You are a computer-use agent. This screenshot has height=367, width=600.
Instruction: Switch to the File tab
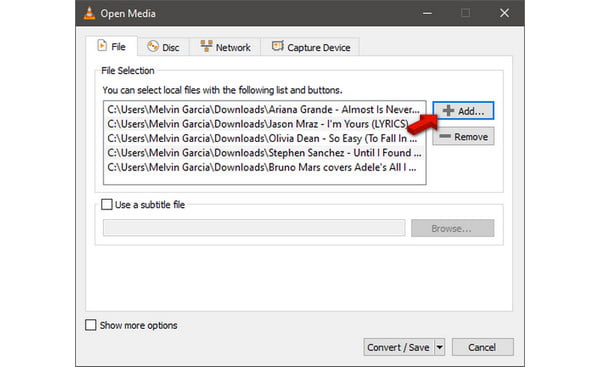111,47
